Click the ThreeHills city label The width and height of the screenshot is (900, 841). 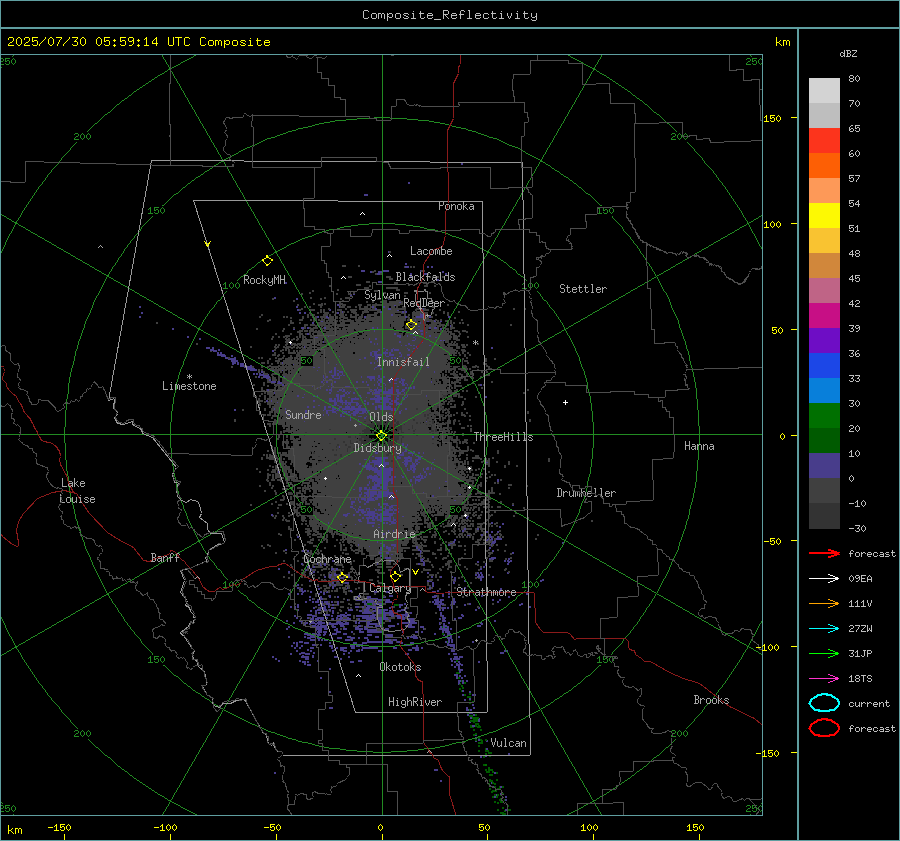[503, 437]
